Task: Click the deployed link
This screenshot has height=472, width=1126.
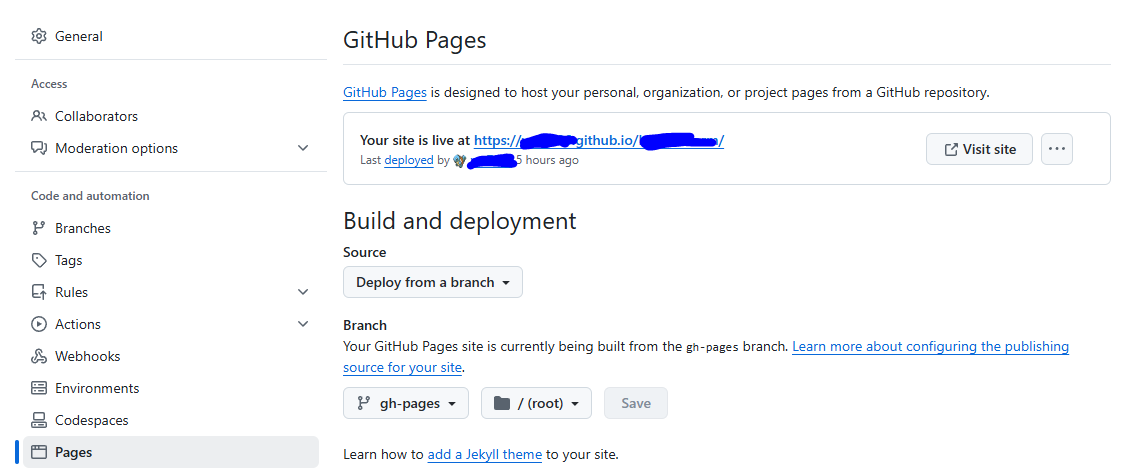Action: click(409, 160)
